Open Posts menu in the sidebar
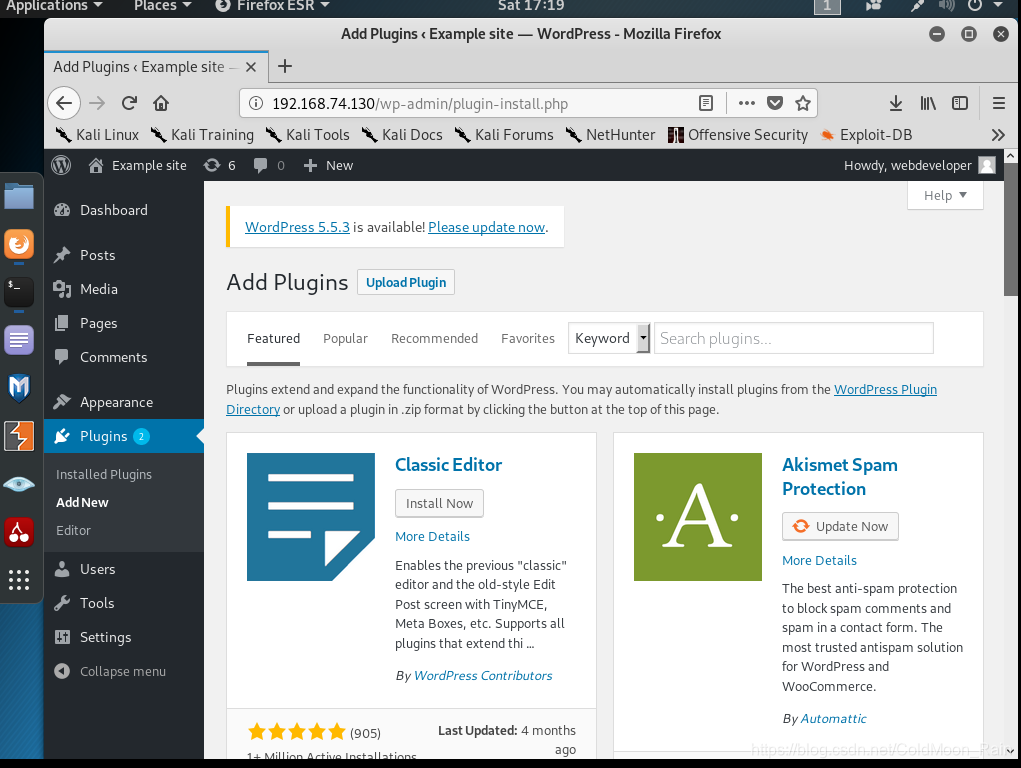Screen dimensions: 1021x768 pos(124,255)
